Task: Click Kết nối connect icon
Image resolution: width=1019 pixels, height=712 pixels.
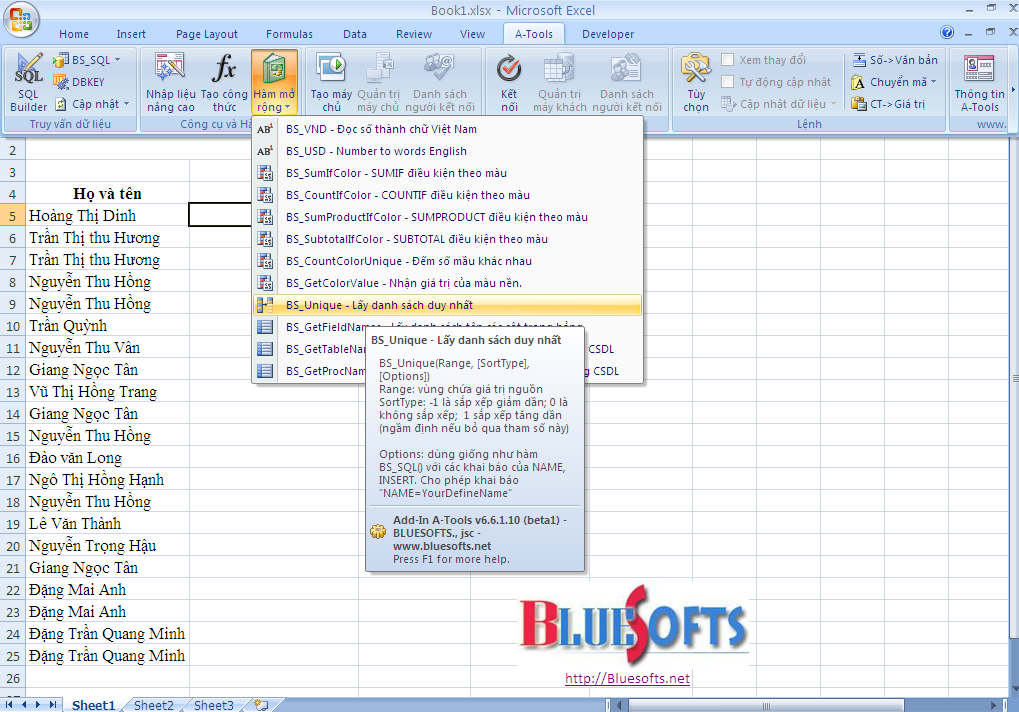Action: pos(509,68)
